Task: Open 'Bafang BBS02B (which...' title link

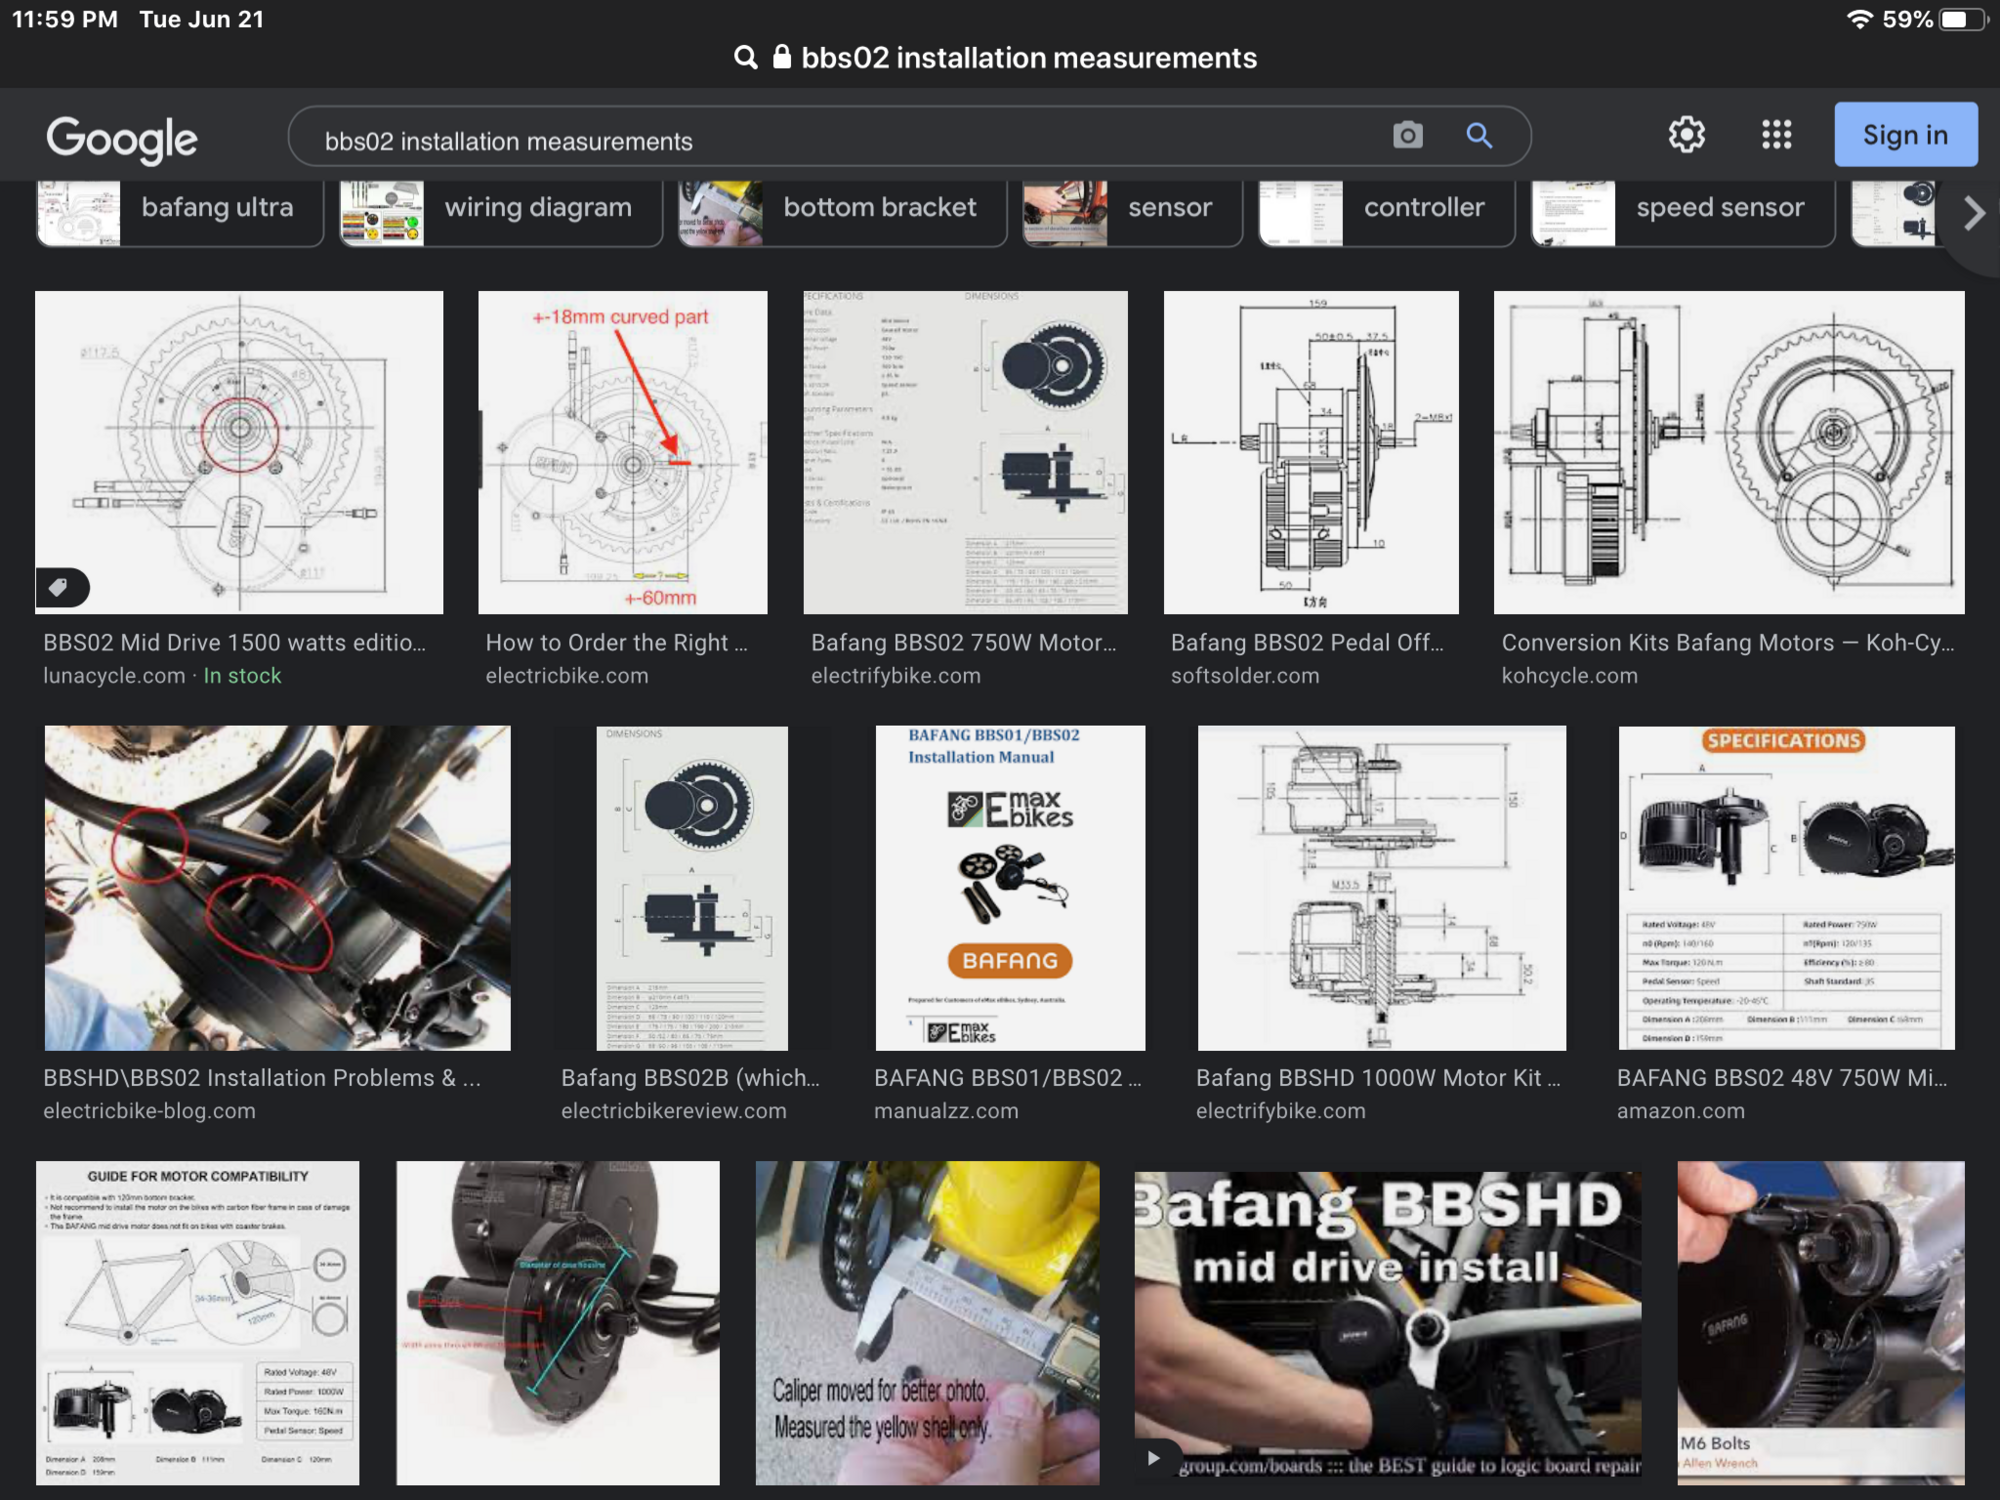Action: click(690, 1078)
